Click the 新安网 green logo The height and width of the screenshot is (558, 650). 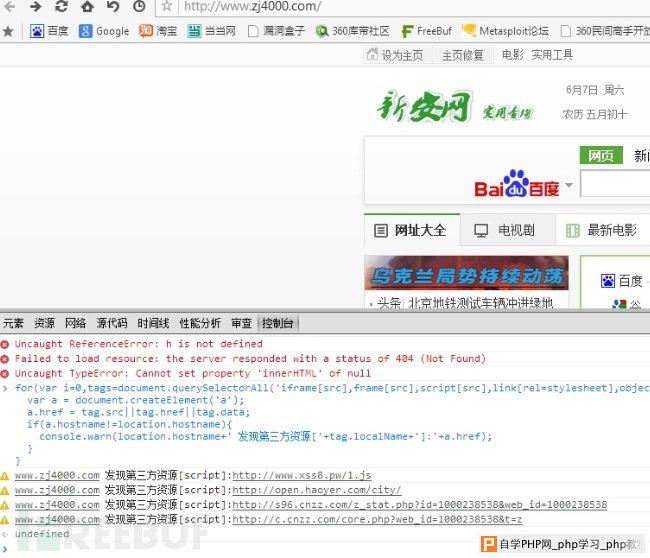tap(423, 107)
